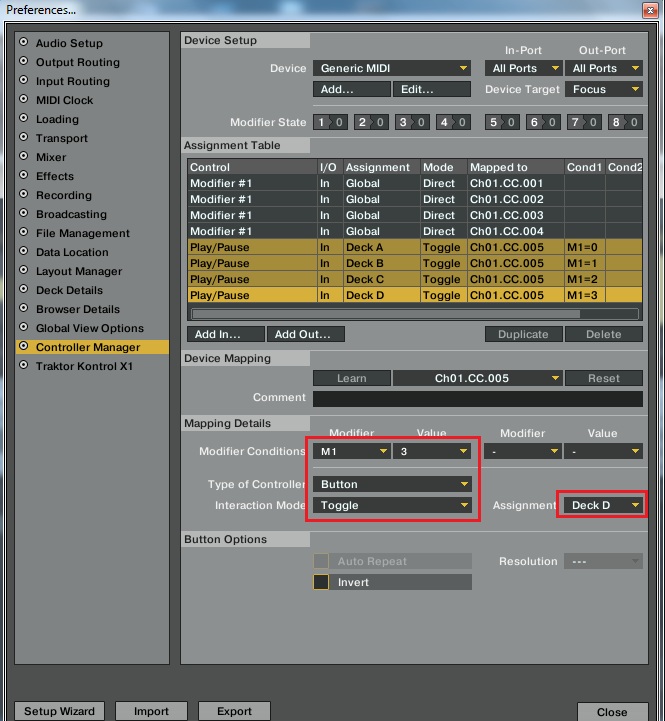The height and width of the screenshot is (721, 665).
Task: Select the Play/Pause Deck C row
Action: [x=415, y=279]
